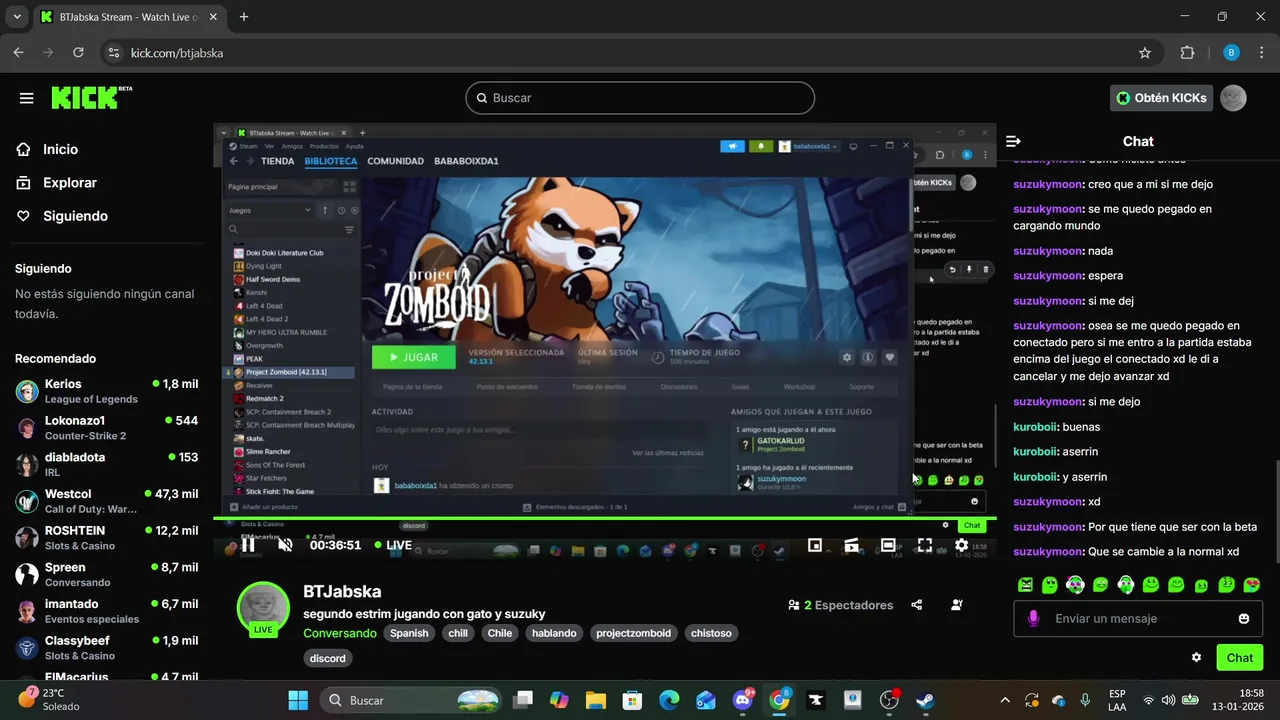The image size is (1280, 720).
Task: Open ROSHTEIN recommended channel
Action: [x=106, y=538]
